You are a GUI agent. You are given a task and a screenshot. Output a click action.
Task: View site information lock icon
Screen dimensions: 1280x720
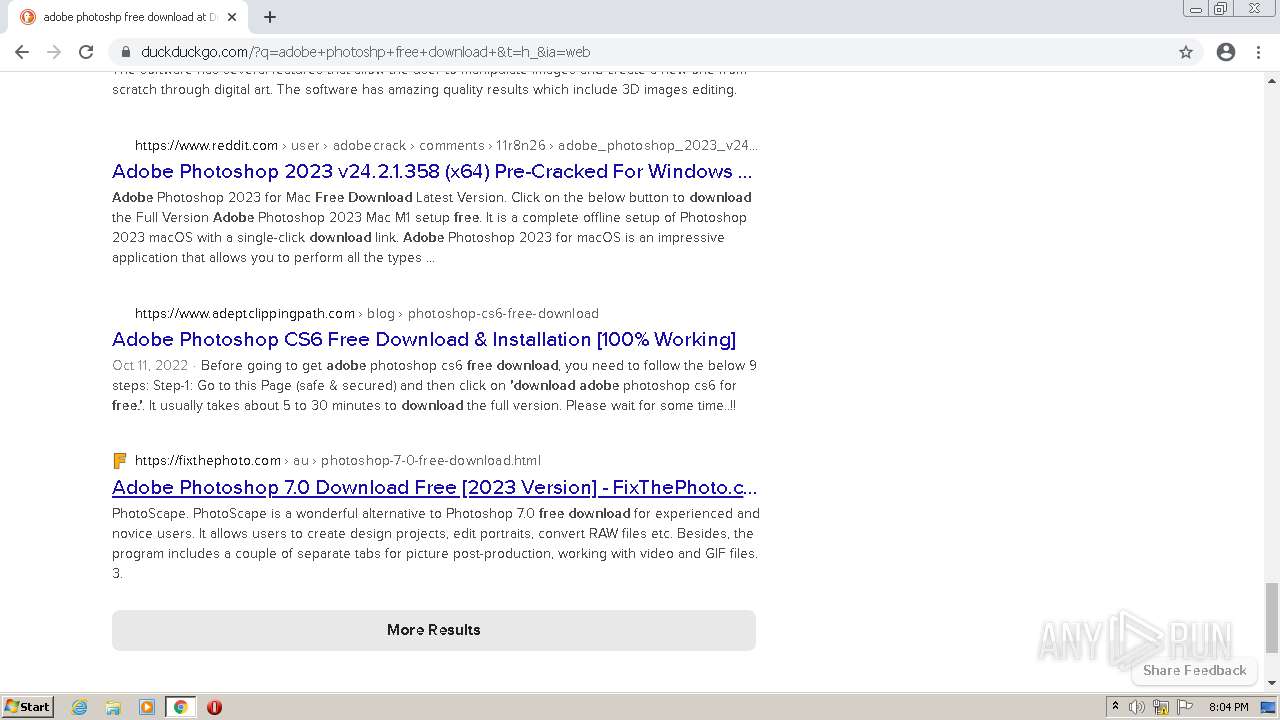[x=126, y=52]
